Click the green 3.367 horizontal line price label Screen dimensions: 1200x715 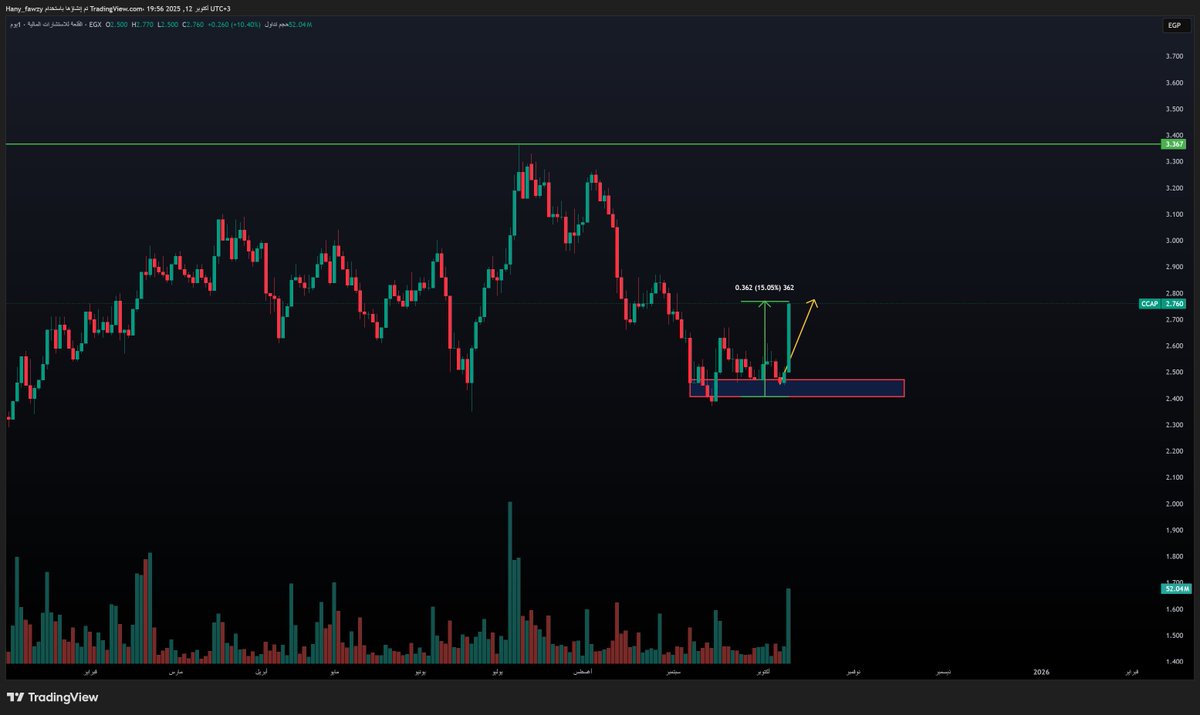click(1174, 145)
